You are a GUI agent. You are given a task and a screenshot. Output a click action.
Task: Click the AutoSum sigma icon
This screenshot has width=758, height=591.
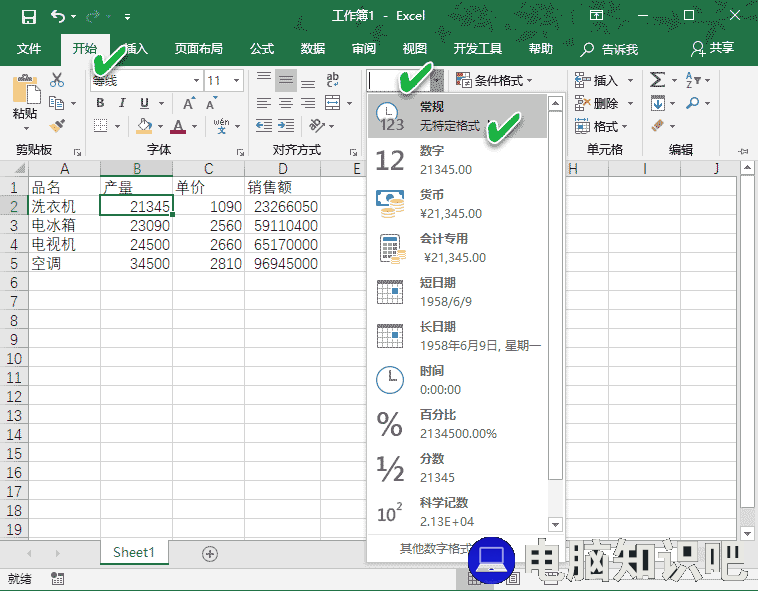point(657,80)
